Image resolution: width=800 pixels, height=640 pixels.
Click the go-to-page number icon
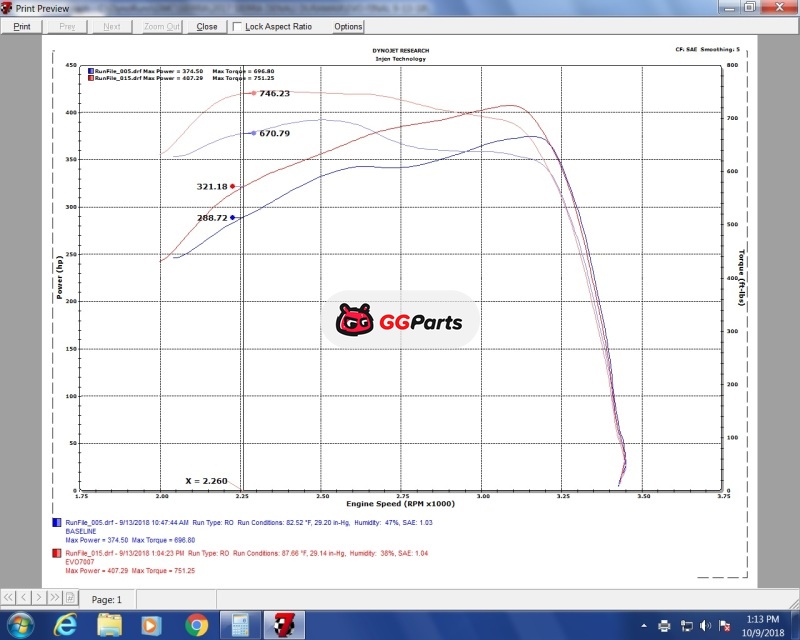pyautogui.click(x=72, y=599)
